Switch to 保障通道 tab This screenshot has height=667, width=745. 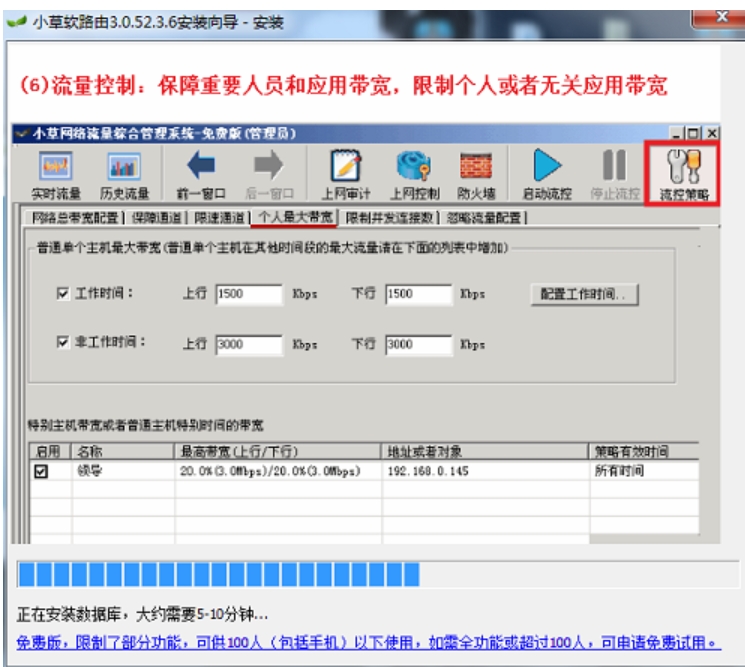(x=156, y=218)
